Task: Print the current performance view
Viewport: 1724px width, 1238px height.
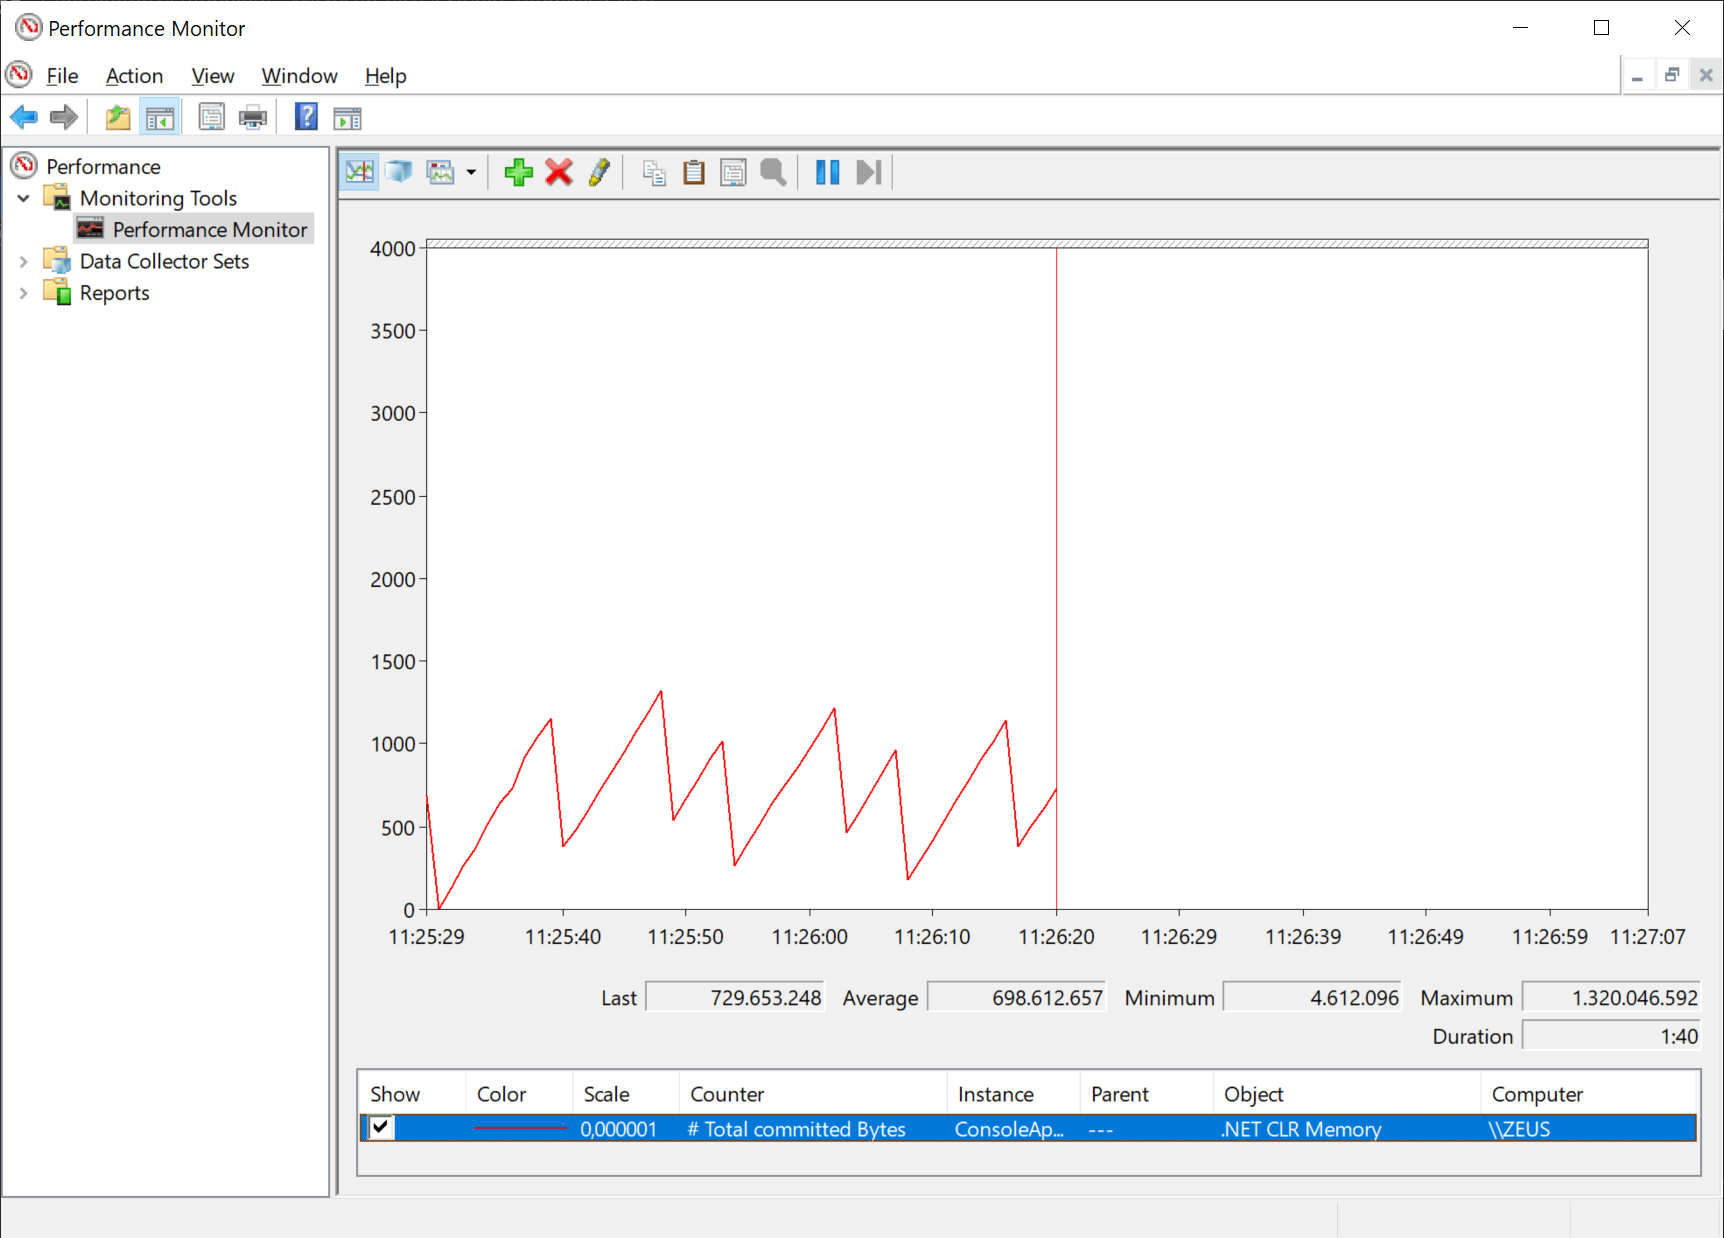Action: click(x=253, y=116)
